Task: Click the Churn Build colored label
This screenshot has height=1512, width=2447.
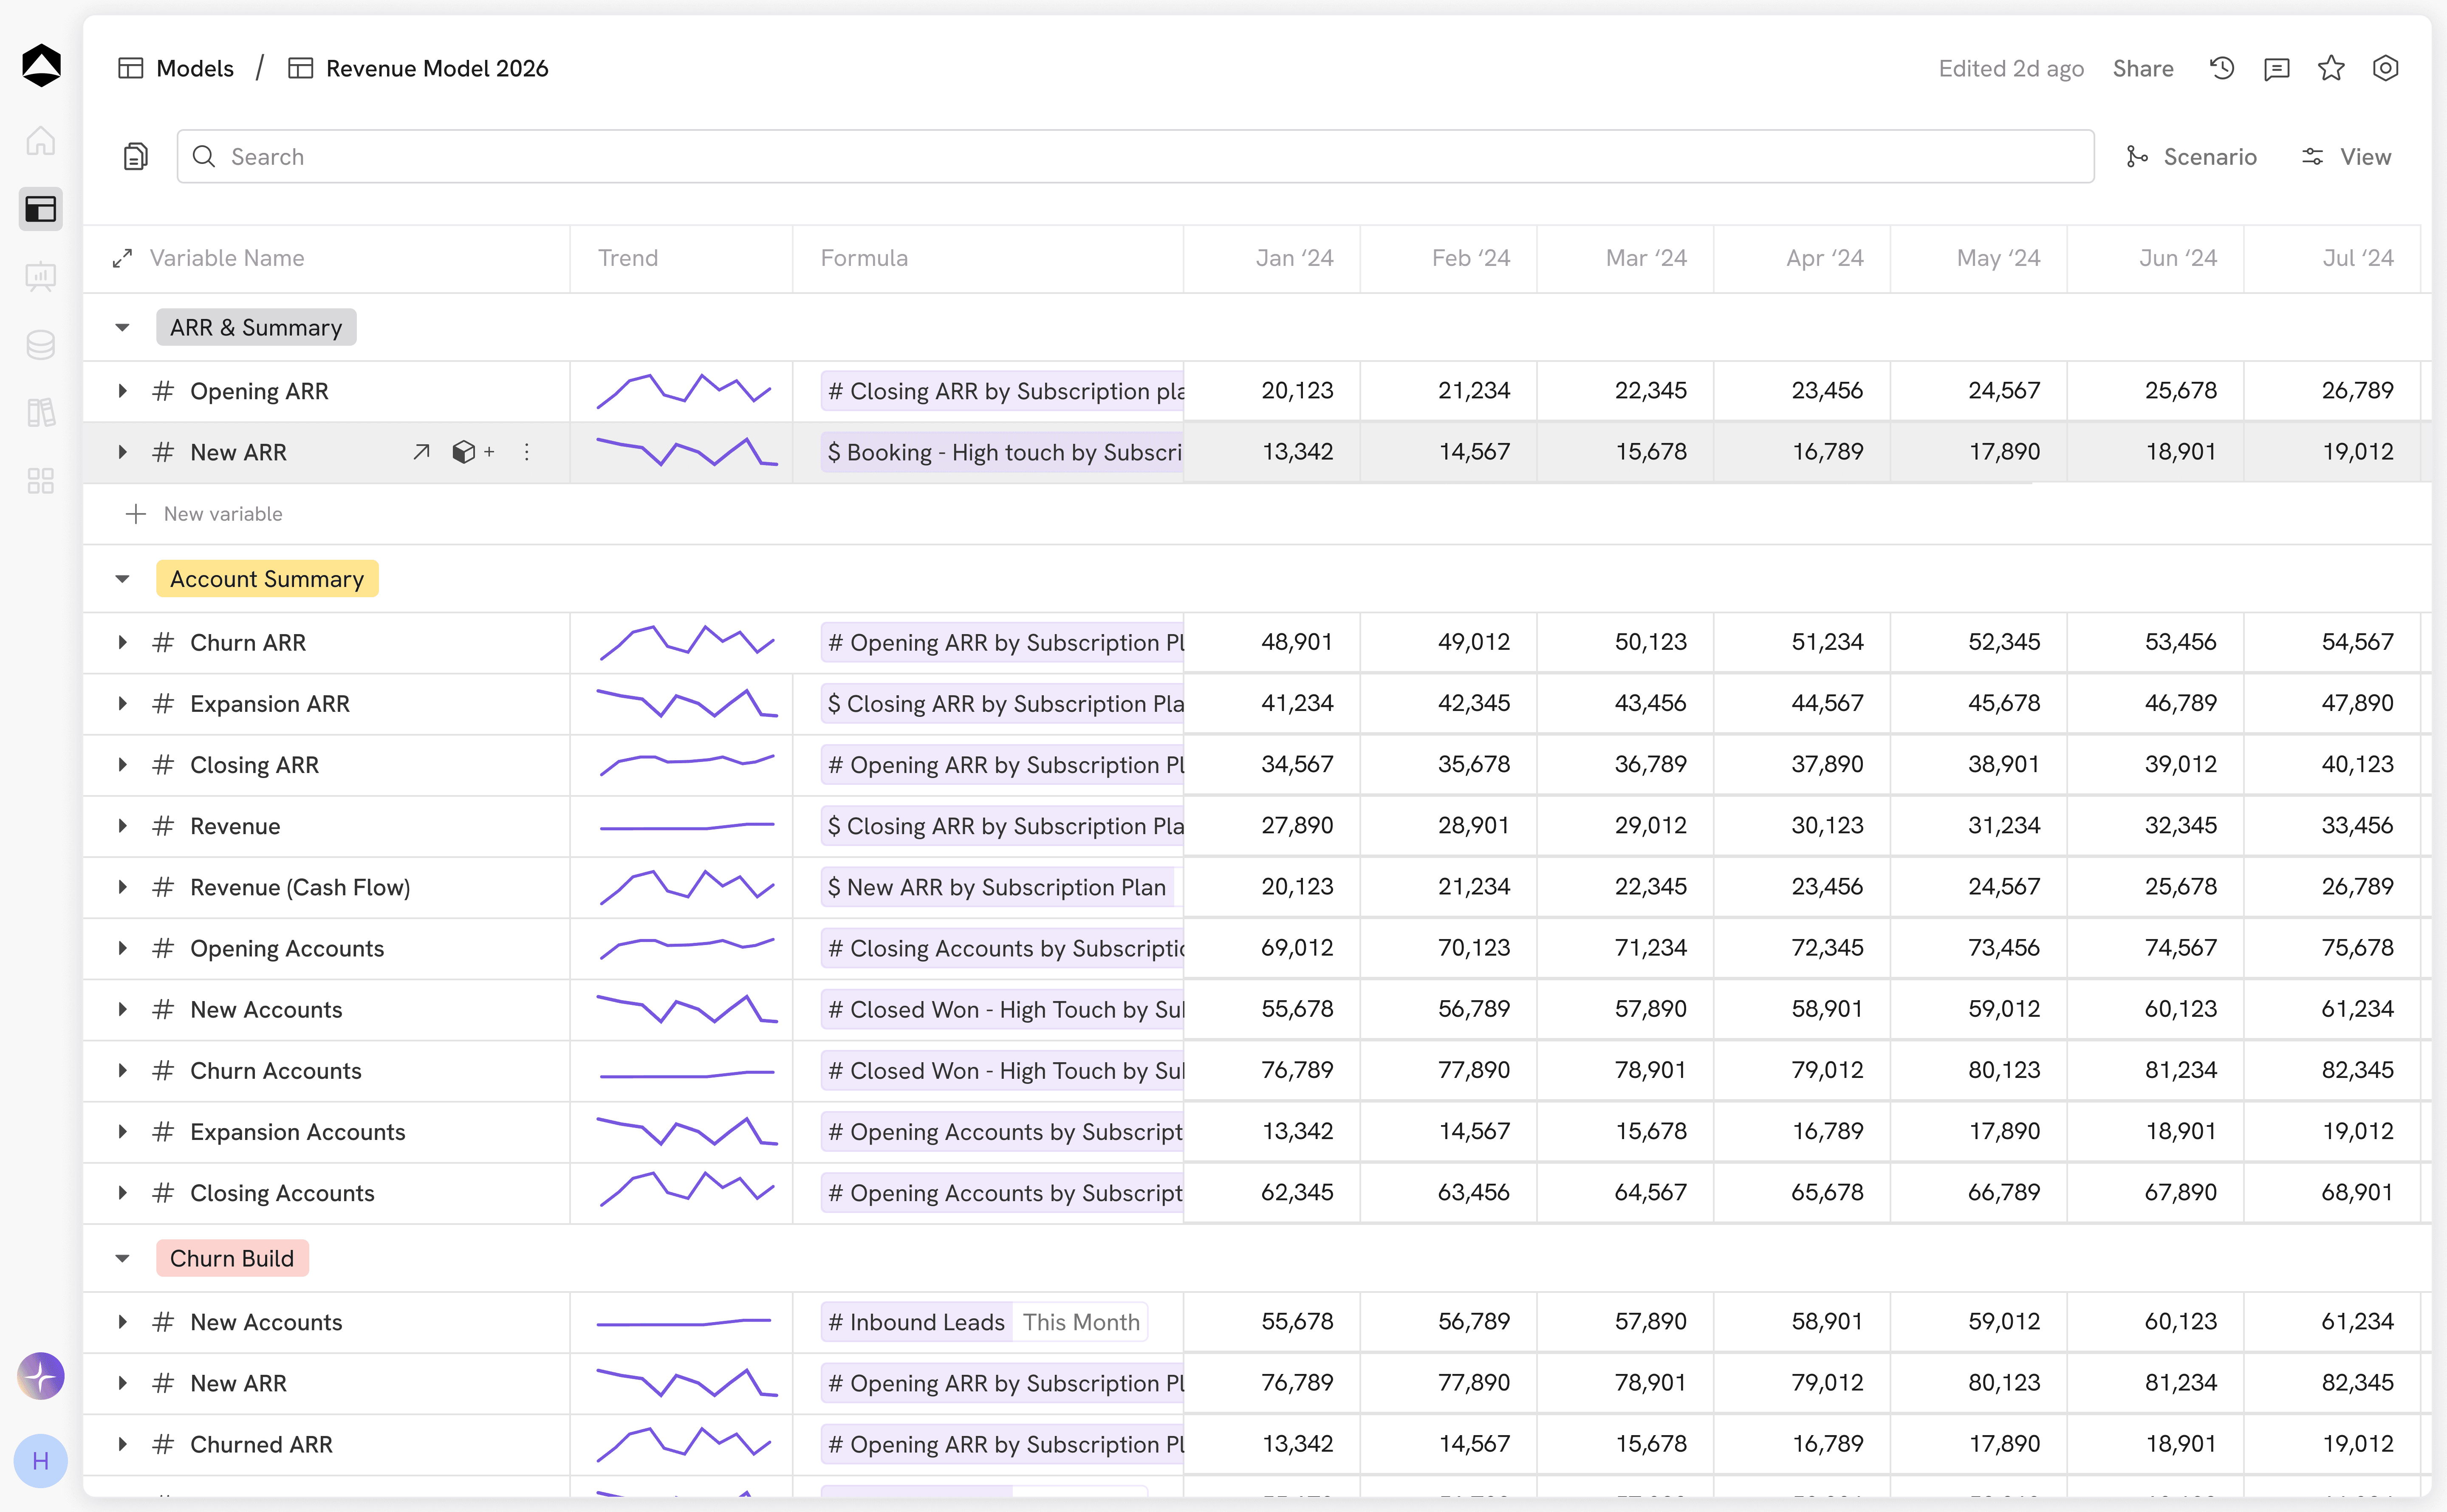Action: tap(232, 1258)
